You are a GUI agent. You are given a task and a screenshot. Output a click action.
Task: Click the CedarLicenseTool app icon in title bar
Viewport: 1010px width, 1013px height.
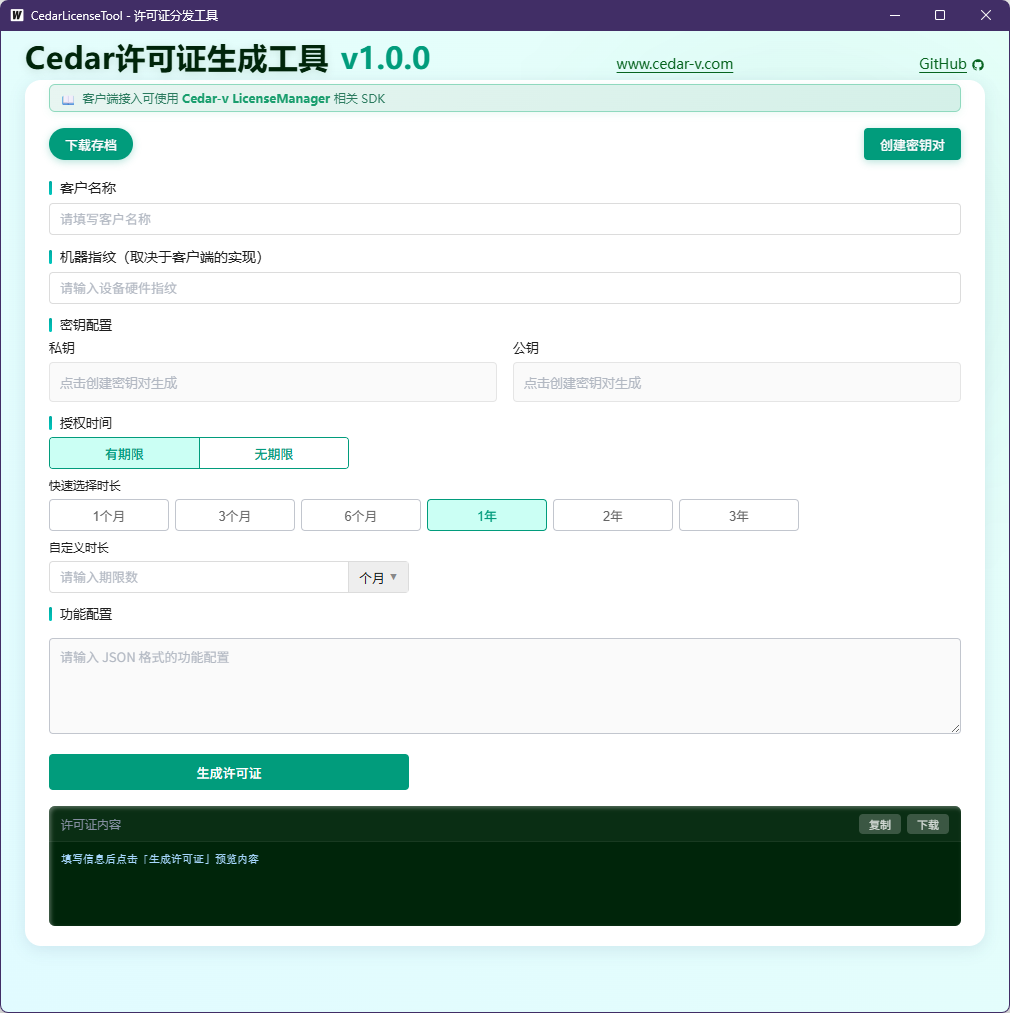pyautogui.click(x=15, y=15)
